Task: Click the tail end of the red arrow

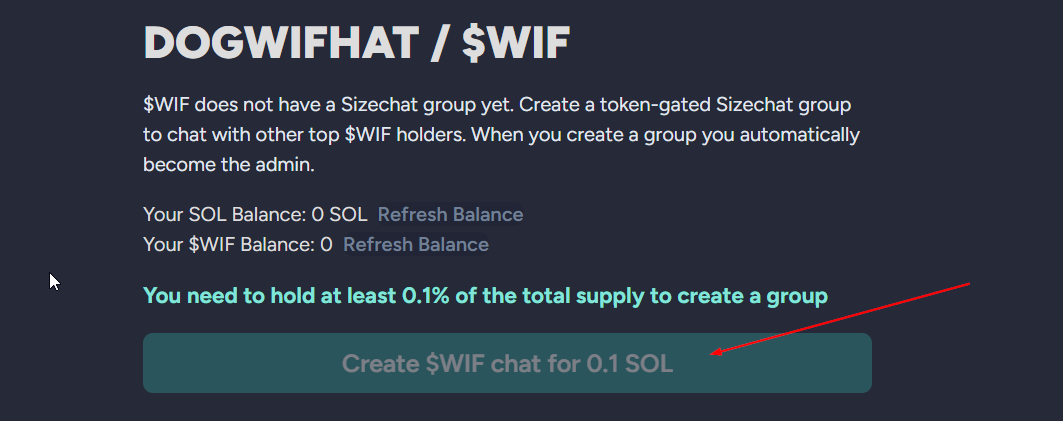Action: (x=968, y=285)
